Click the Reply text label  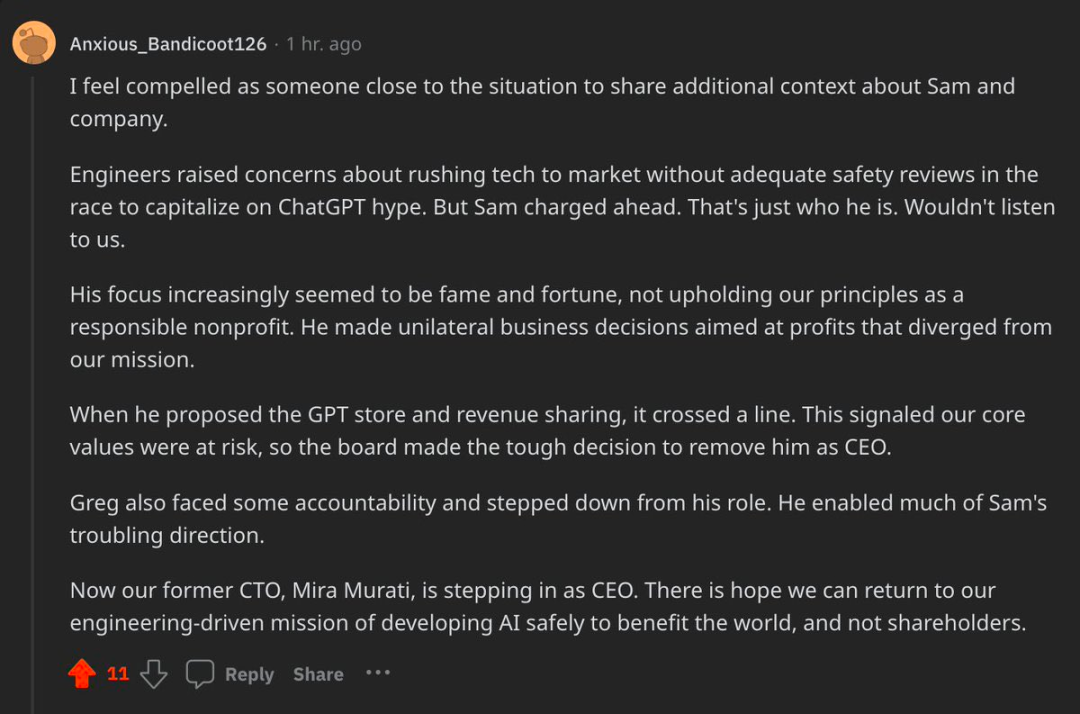[x=249, y=675]
